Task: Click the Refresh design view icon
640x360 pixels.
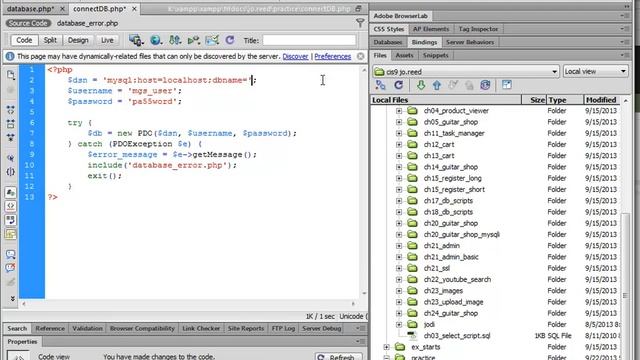Action: 230,40
